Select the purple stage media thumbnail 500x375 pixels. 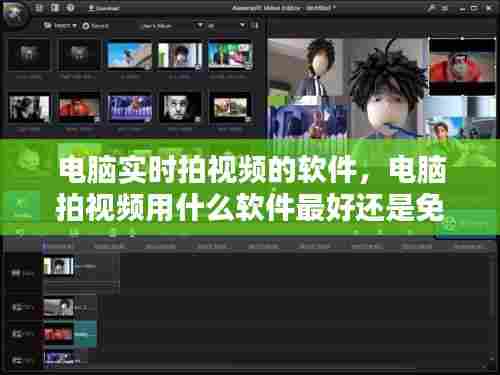tap(129, 109)
